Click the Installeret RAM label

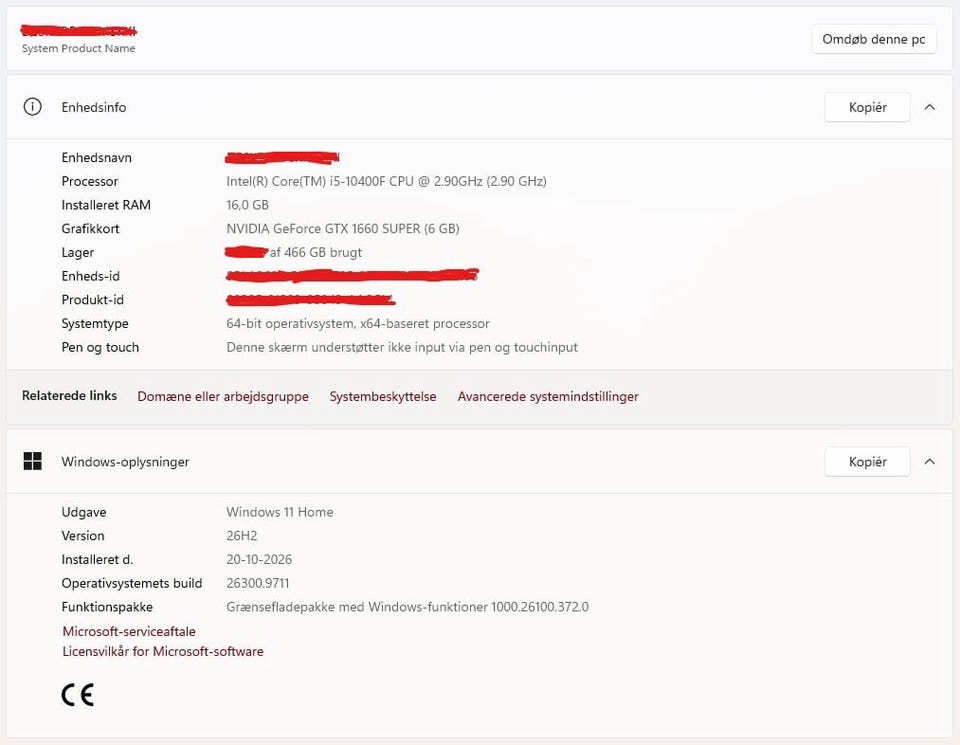click(x=106, y=205)
